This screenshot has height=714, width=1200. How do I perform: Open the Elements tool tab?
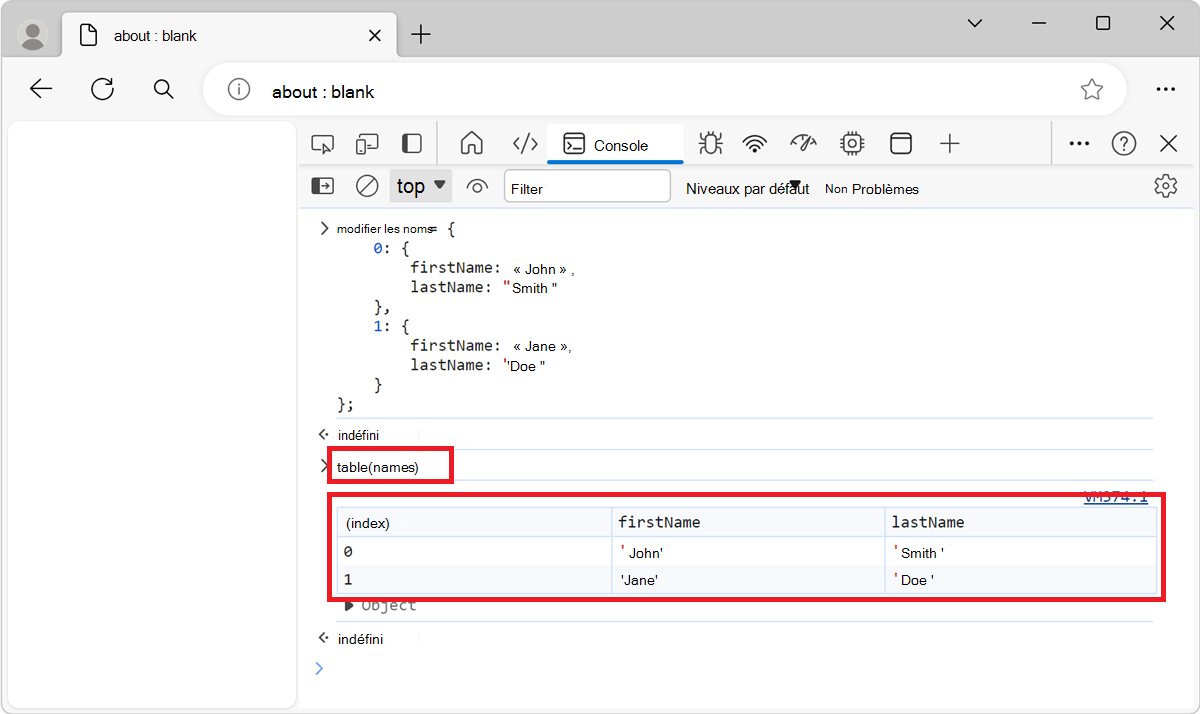pos(525,144)
